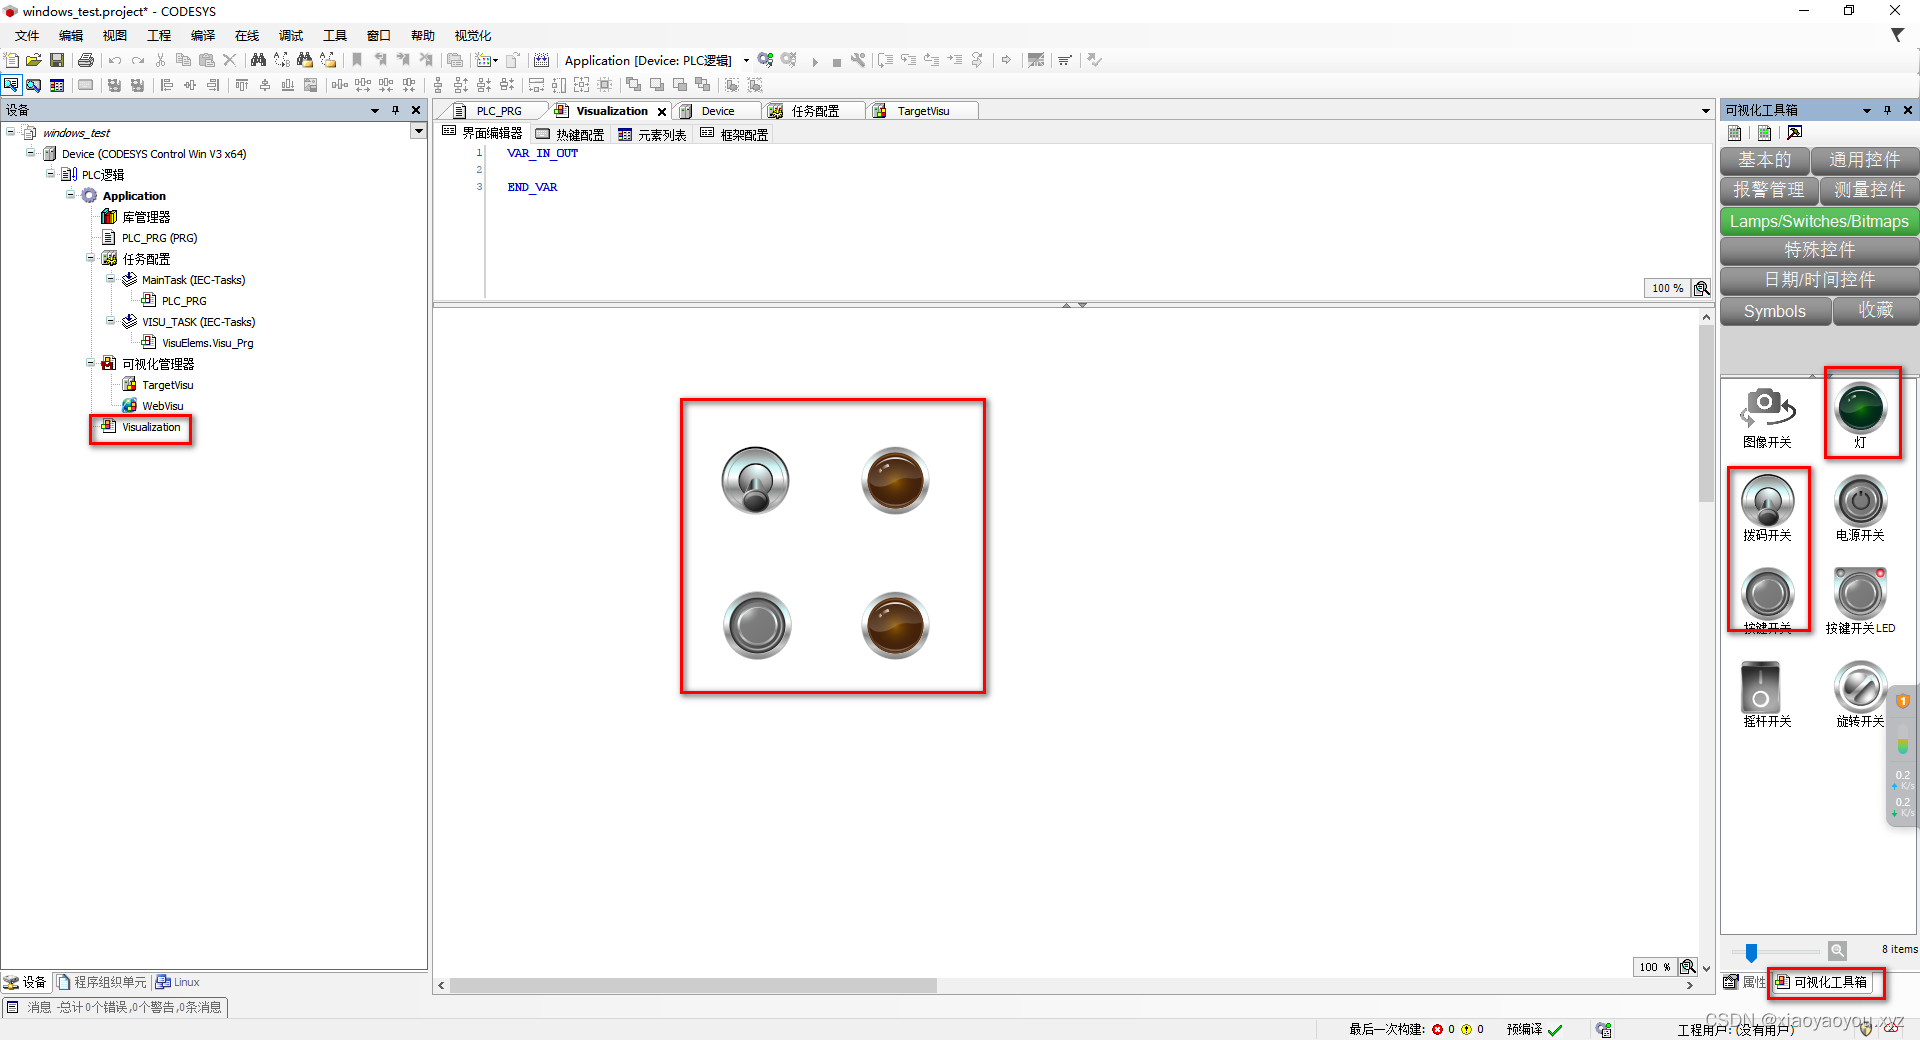Collapse the Application tree node
1920x1040 pixels.
[71, 195]
